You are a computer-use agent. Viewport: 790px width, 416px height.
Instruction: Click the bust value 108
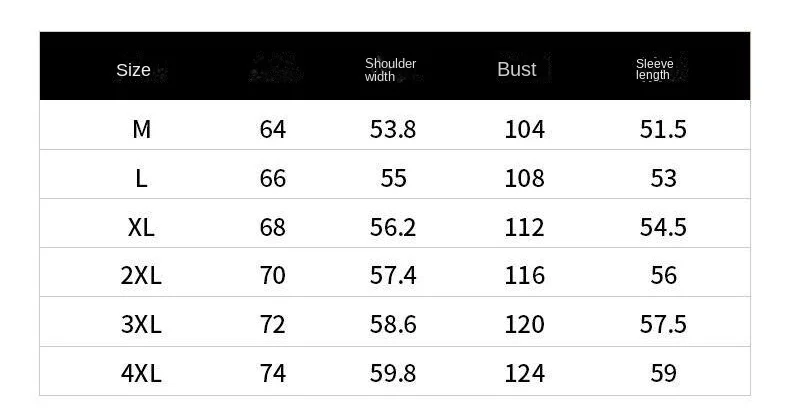tap(524, 178)
